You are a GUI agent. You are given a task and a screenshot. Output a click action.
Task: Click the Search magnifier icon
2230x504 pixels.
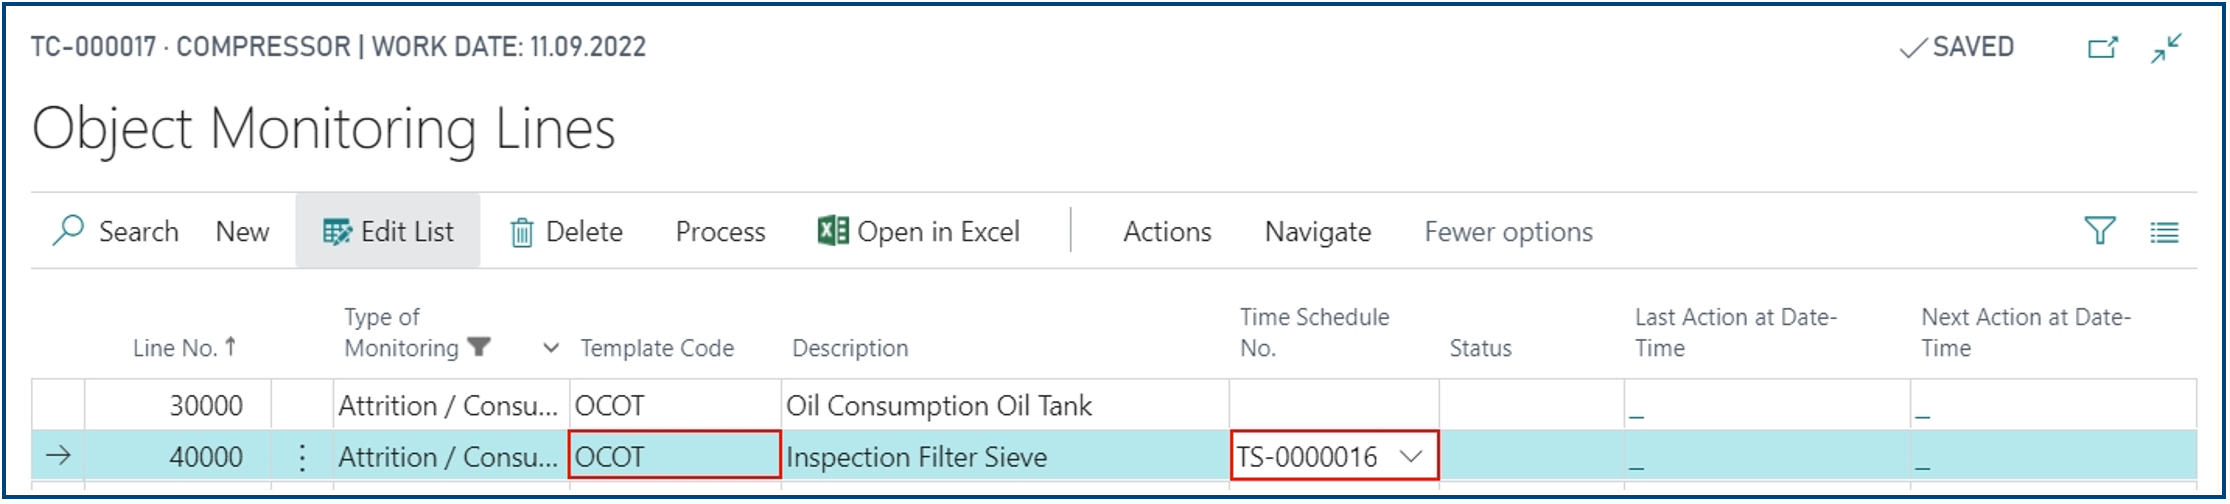click(68, 230)
